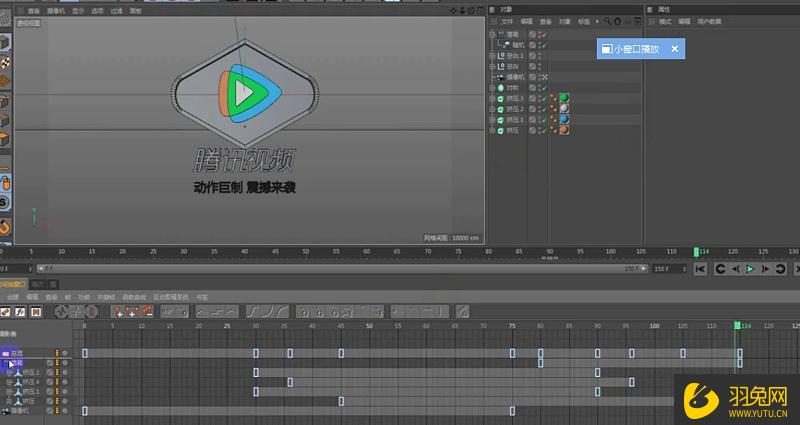Select the orange grid Workplane mode icon
The height and width of the screenshot is (425, 800).
tap(5, 82)
